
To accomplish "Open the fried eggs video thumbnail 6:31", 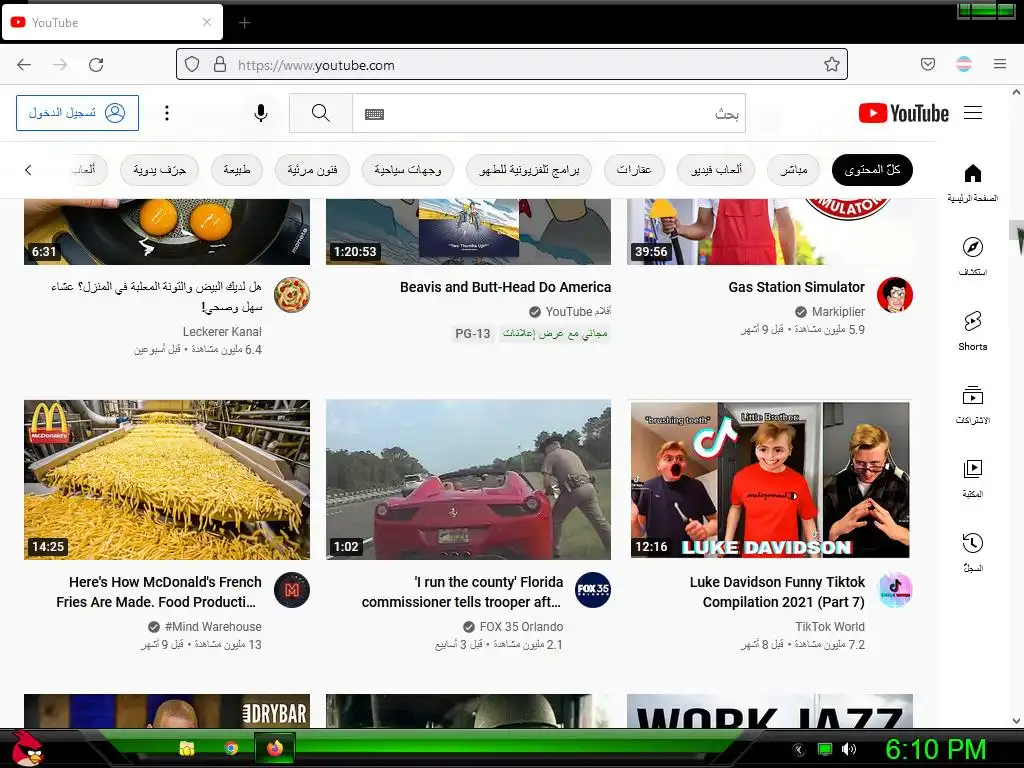I will click(x=167, y=232).
